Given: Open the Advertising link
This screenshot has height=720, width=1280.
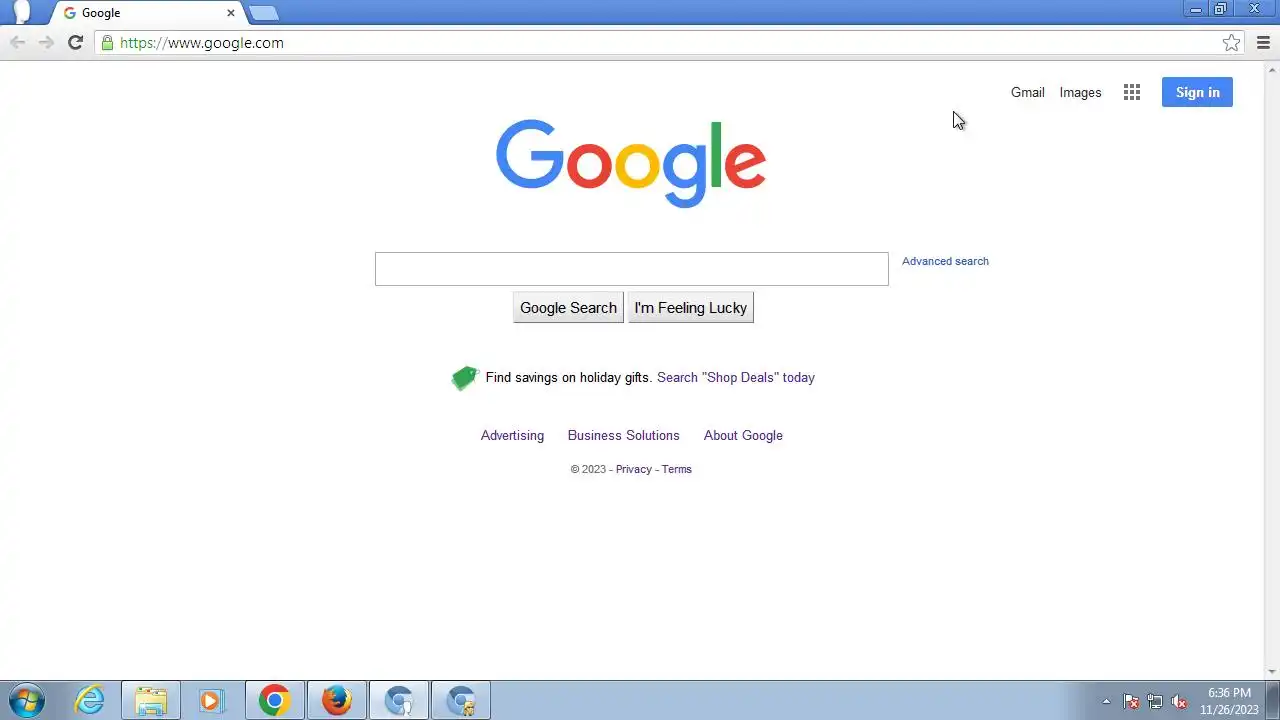Looking at the screenshot, I should click(x=512, y=435).
